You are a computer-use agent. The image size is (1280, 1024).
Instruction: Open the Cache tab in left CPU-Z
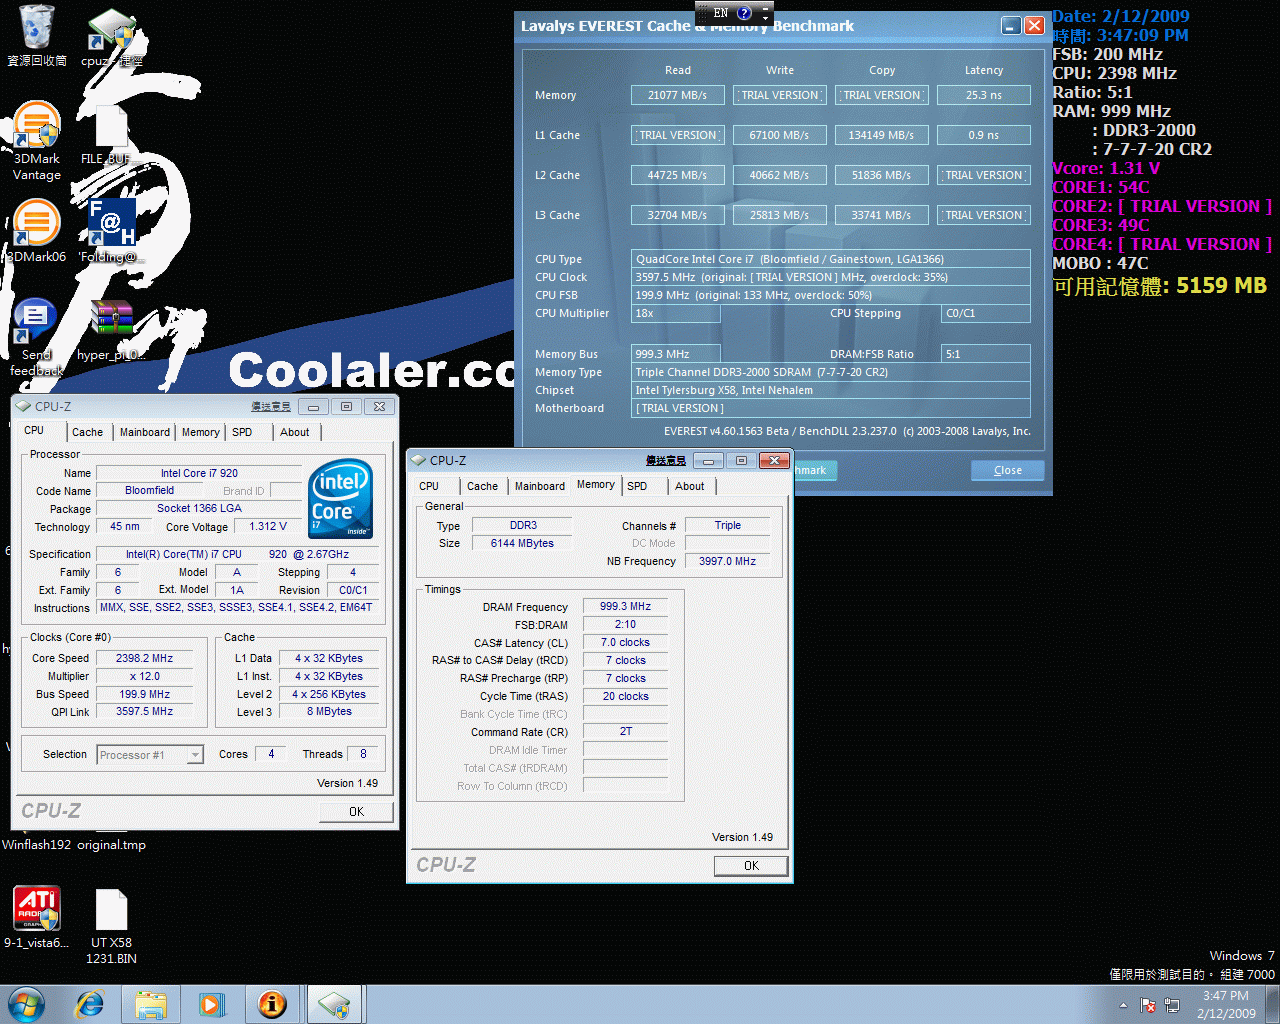tap(87, 432)
